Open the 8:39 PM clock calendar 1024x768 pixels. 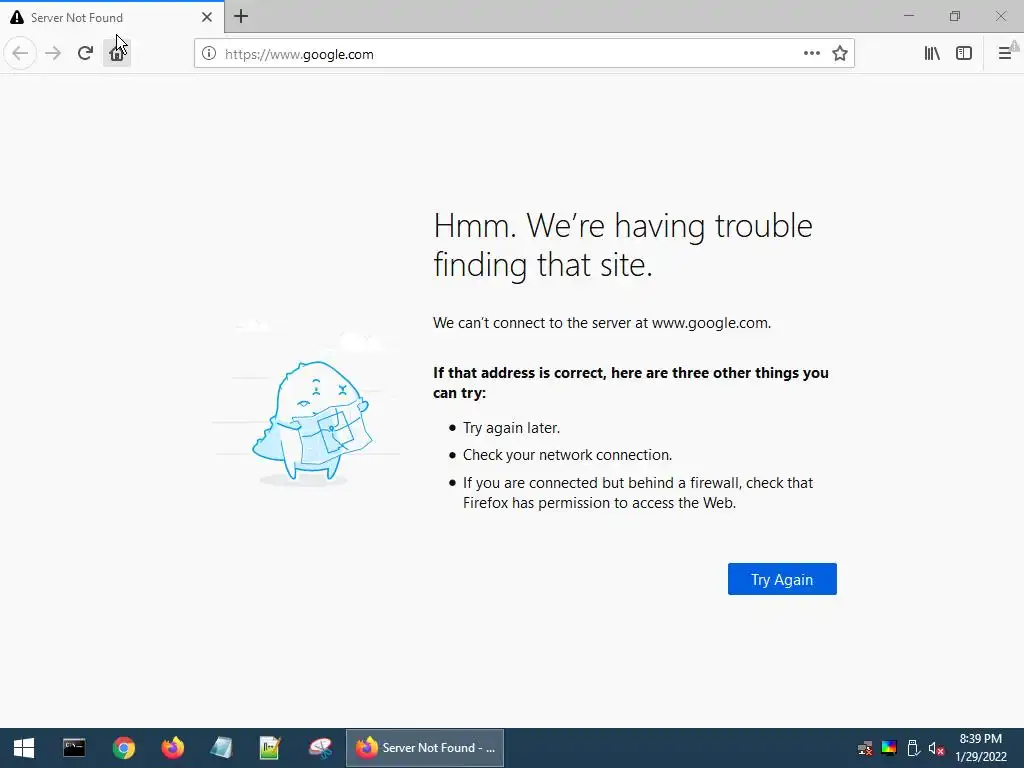(981, 748)
